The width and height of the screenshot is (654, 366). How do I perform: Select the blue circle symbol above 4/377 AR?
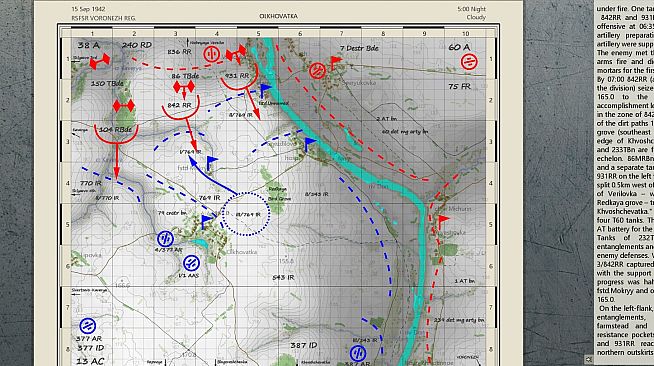(165, 239)
